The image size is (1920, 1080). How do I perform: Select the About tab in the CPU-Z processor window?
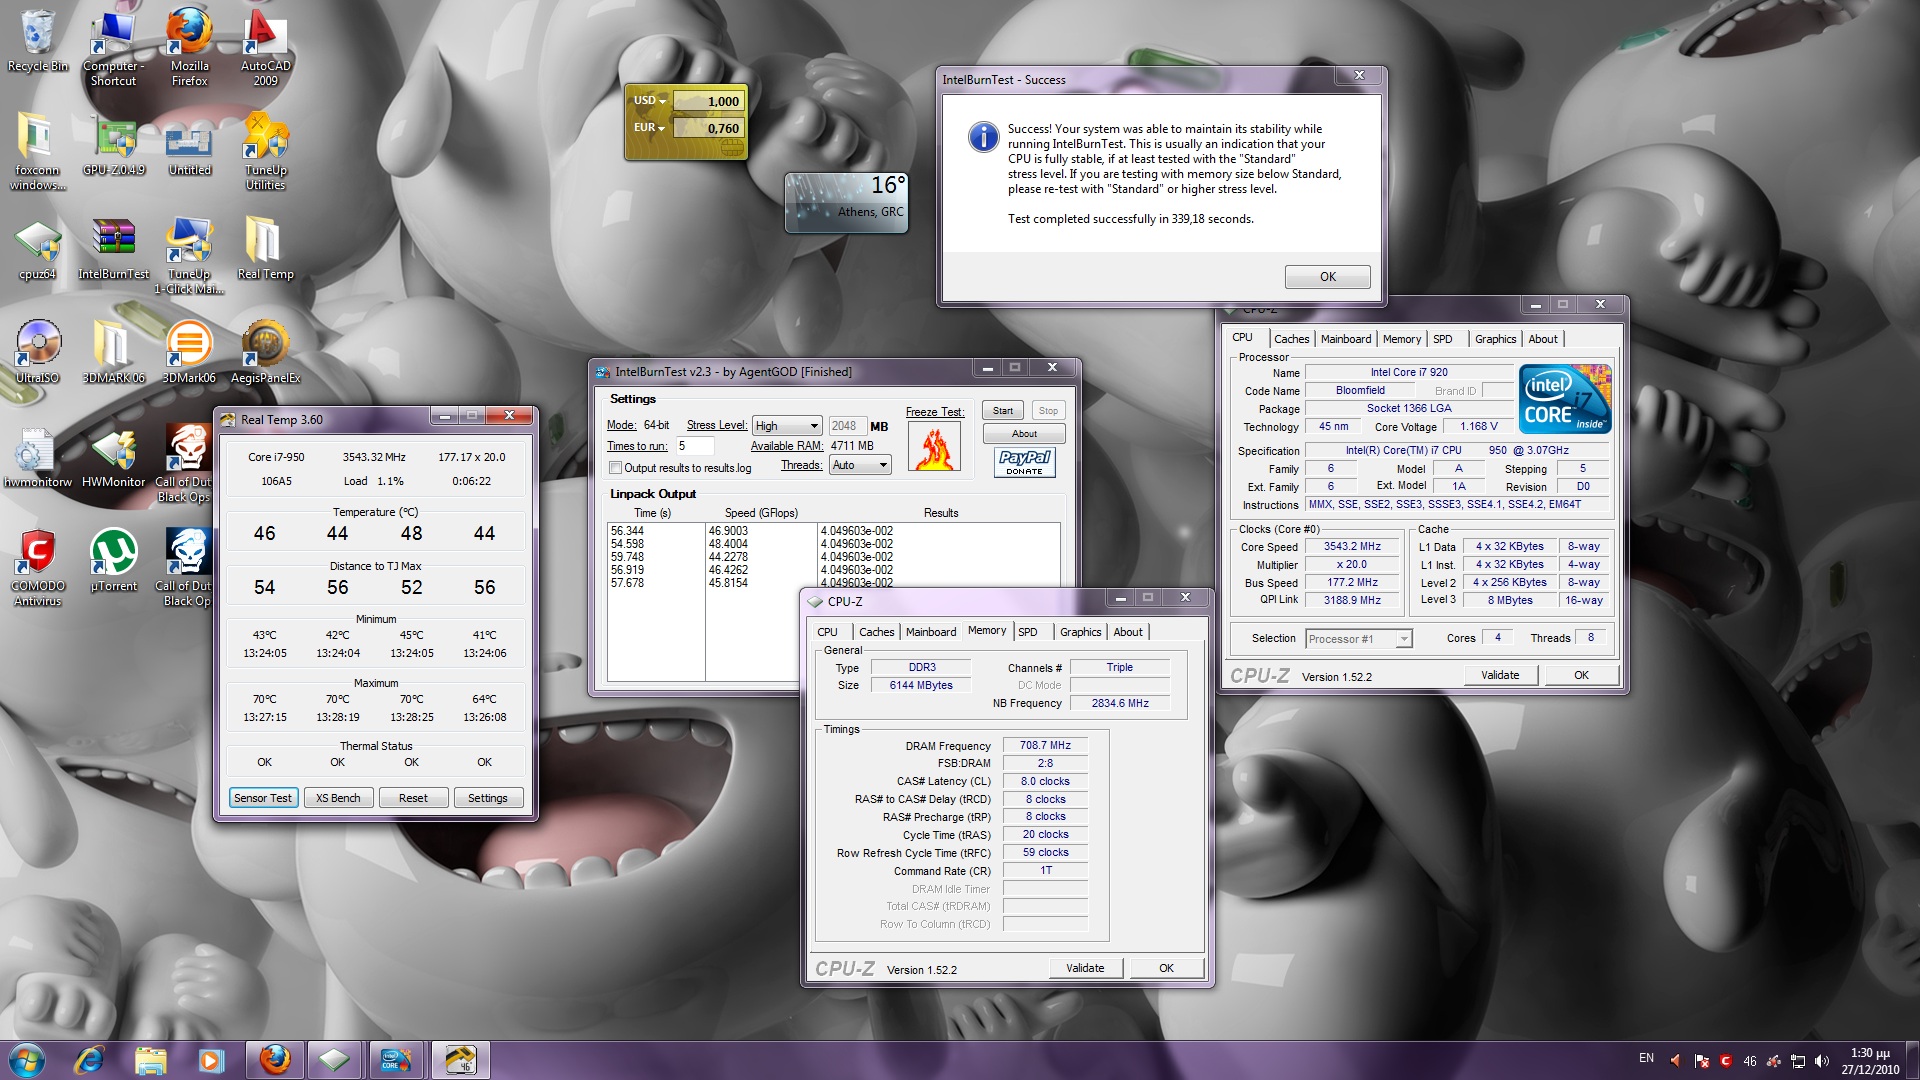click(1542, 339)
